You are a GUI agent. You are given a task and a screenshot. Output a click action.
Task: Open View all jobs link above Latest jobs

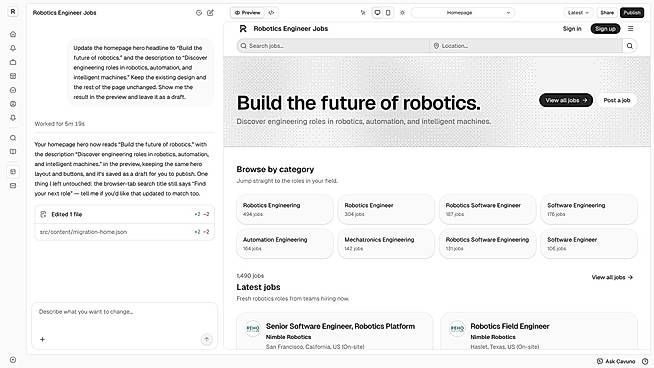tap(612, 277)
